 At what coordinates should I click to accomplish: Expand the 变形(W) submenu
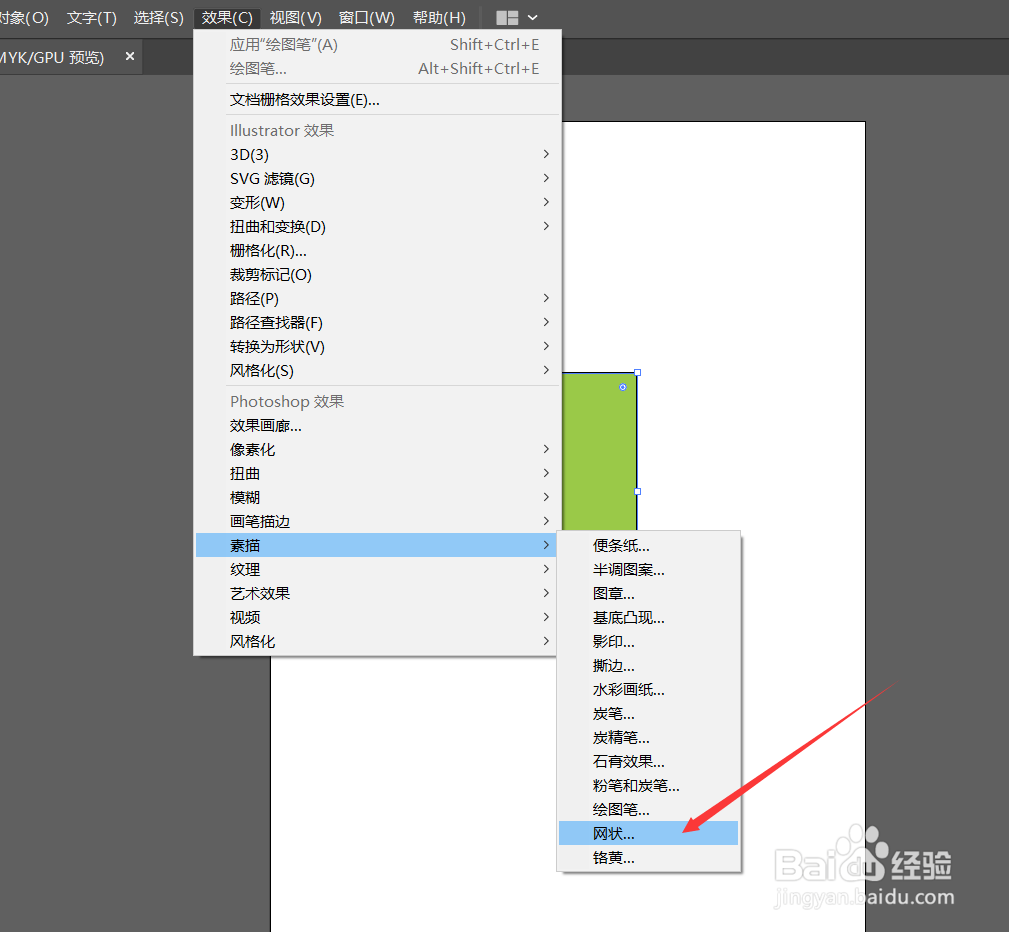point(378,203)
